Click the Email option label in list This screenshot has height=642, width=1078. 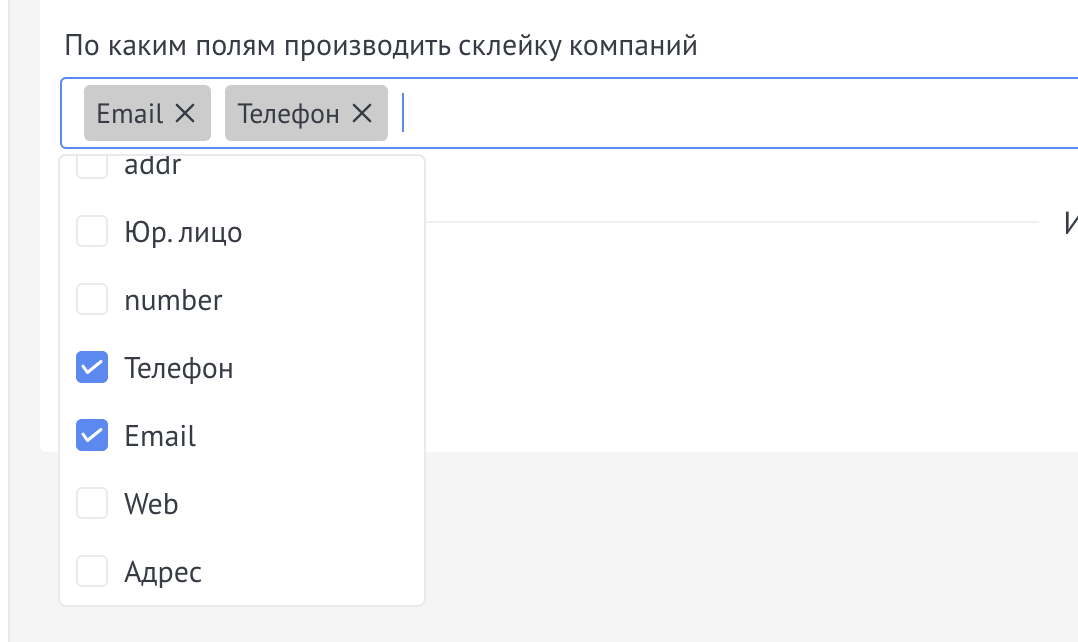pos(160,436)
